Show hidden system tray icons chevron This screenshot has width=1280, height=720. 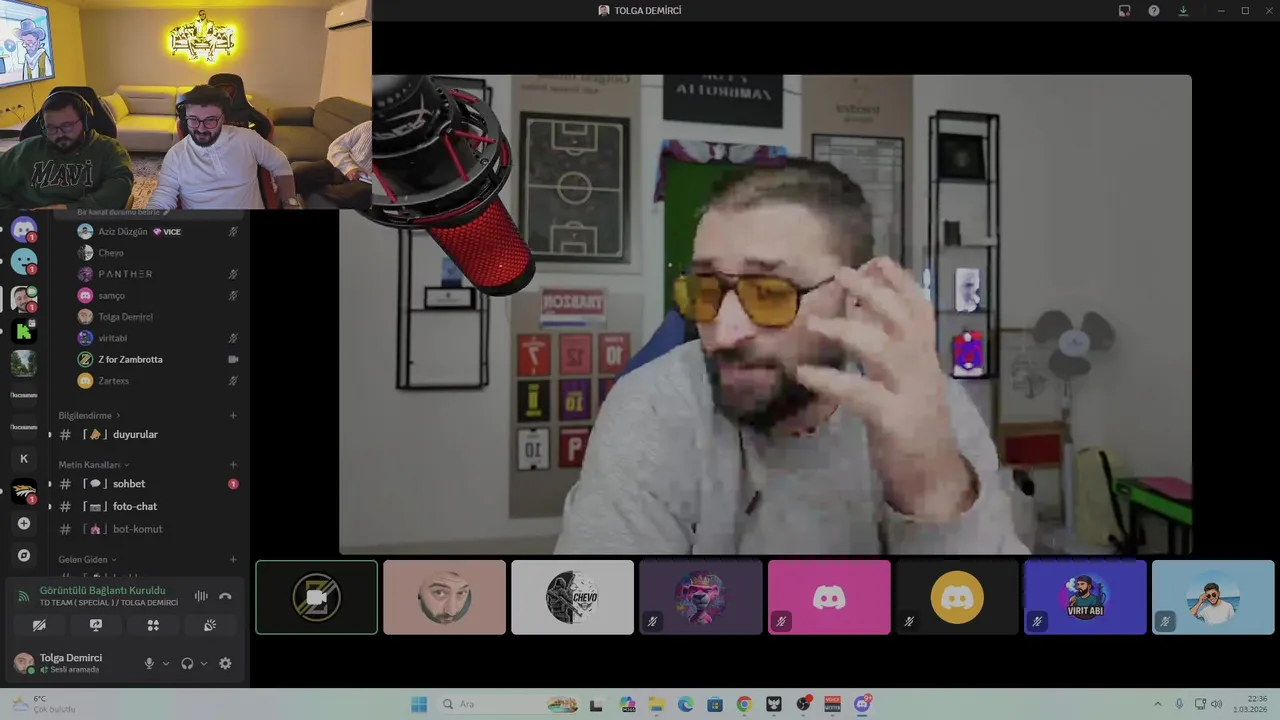pyautogui.click(x=1158, y=704)
